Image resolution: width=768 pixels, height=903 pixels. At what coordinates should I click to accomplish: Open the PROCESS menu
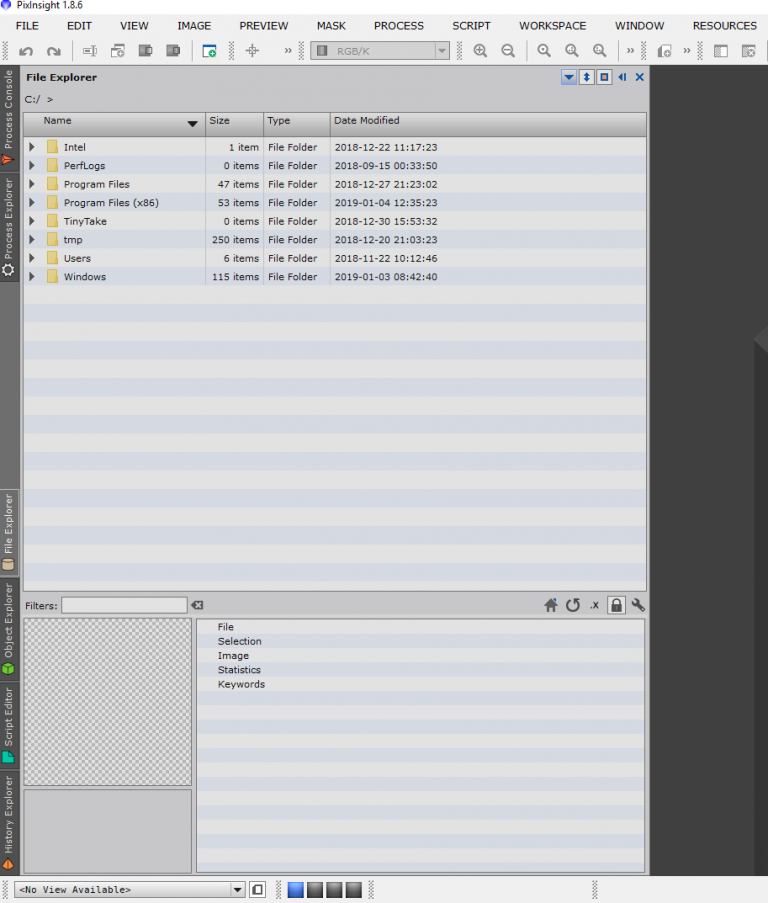point(398,26)
